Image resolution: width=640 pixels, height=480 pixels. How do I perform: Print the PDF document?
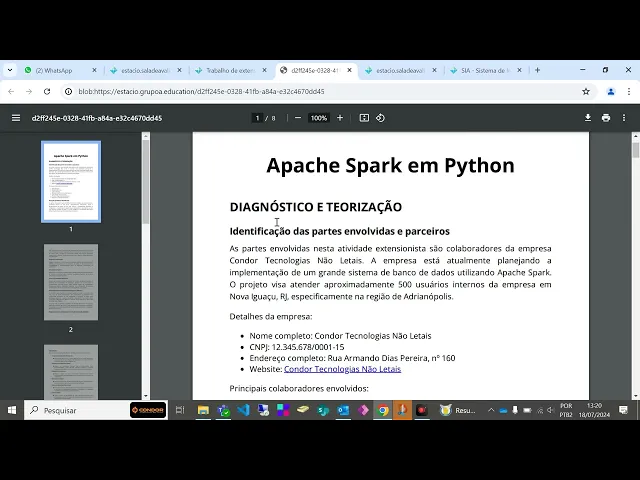coord(606,118)
